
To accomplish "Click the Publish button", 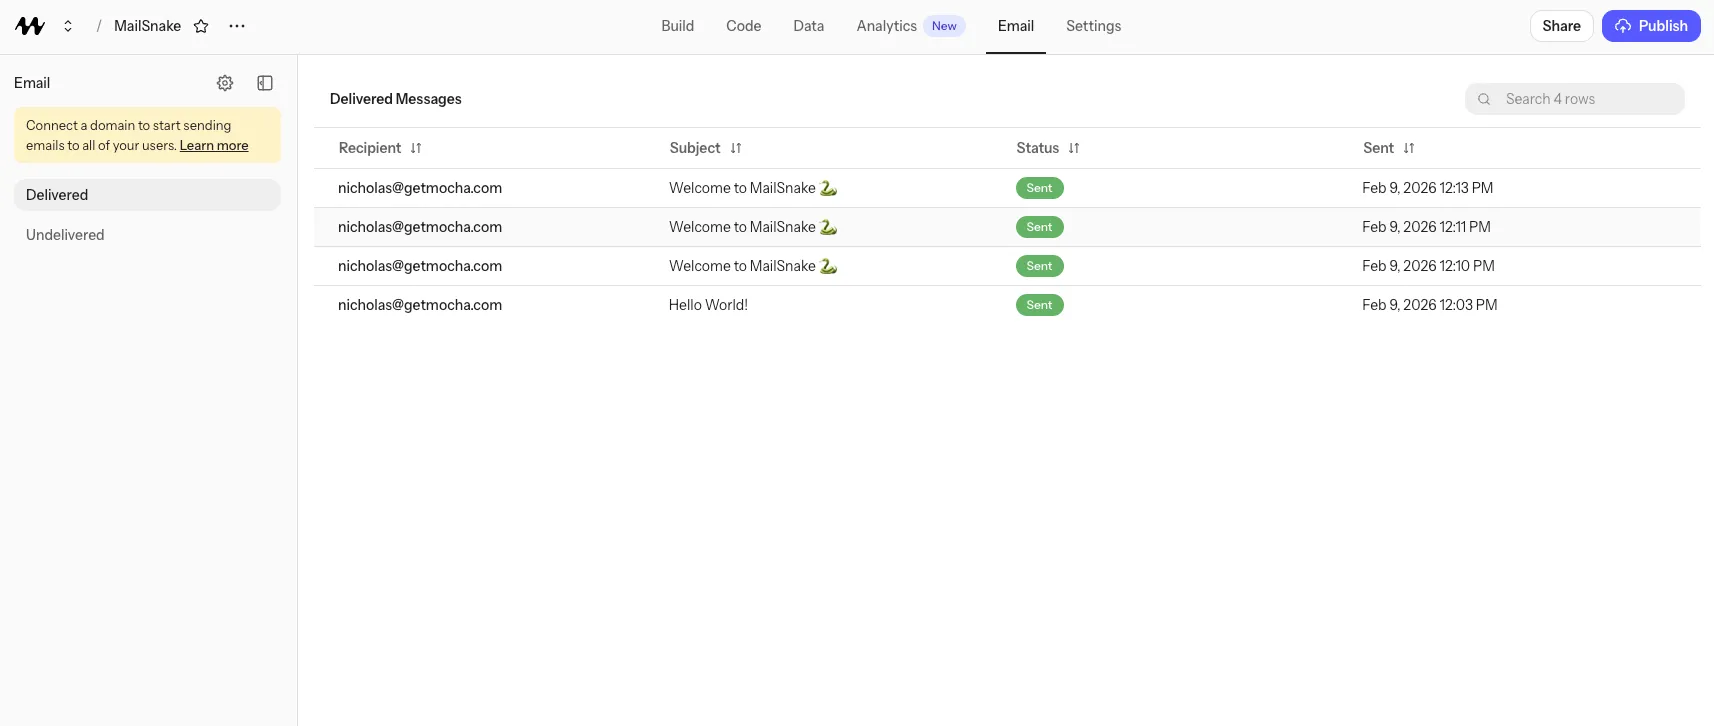I will click(1651, 26).
